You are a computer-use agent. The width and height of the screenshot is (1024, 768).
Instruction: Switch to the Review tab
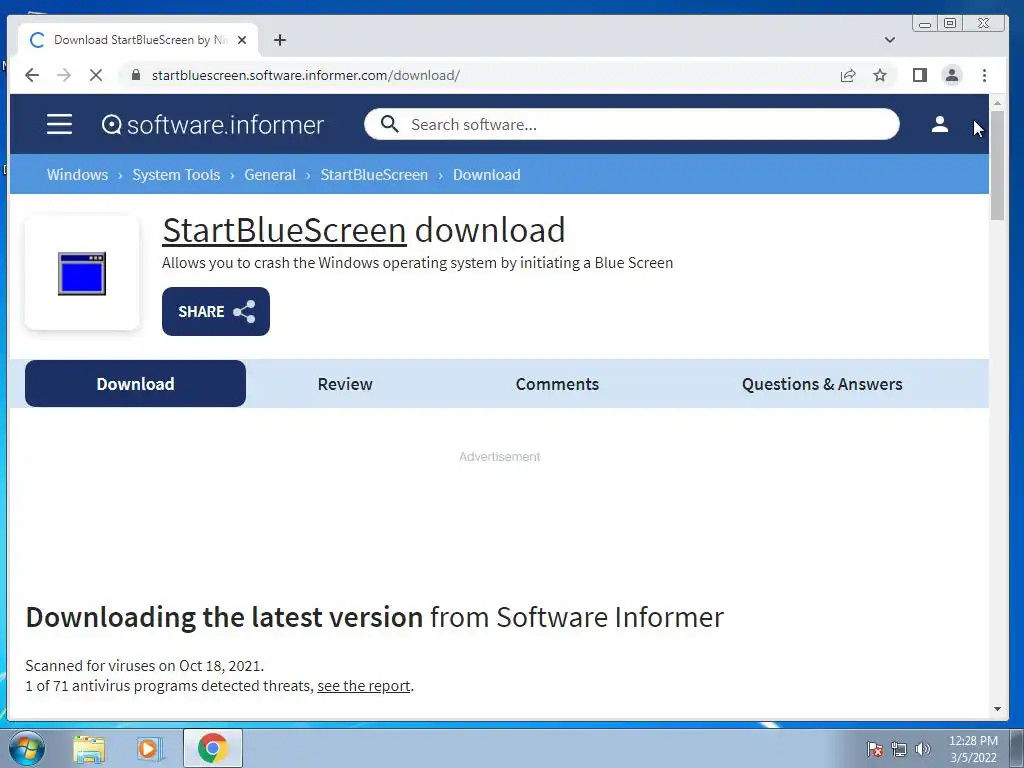tap(345, 383)
